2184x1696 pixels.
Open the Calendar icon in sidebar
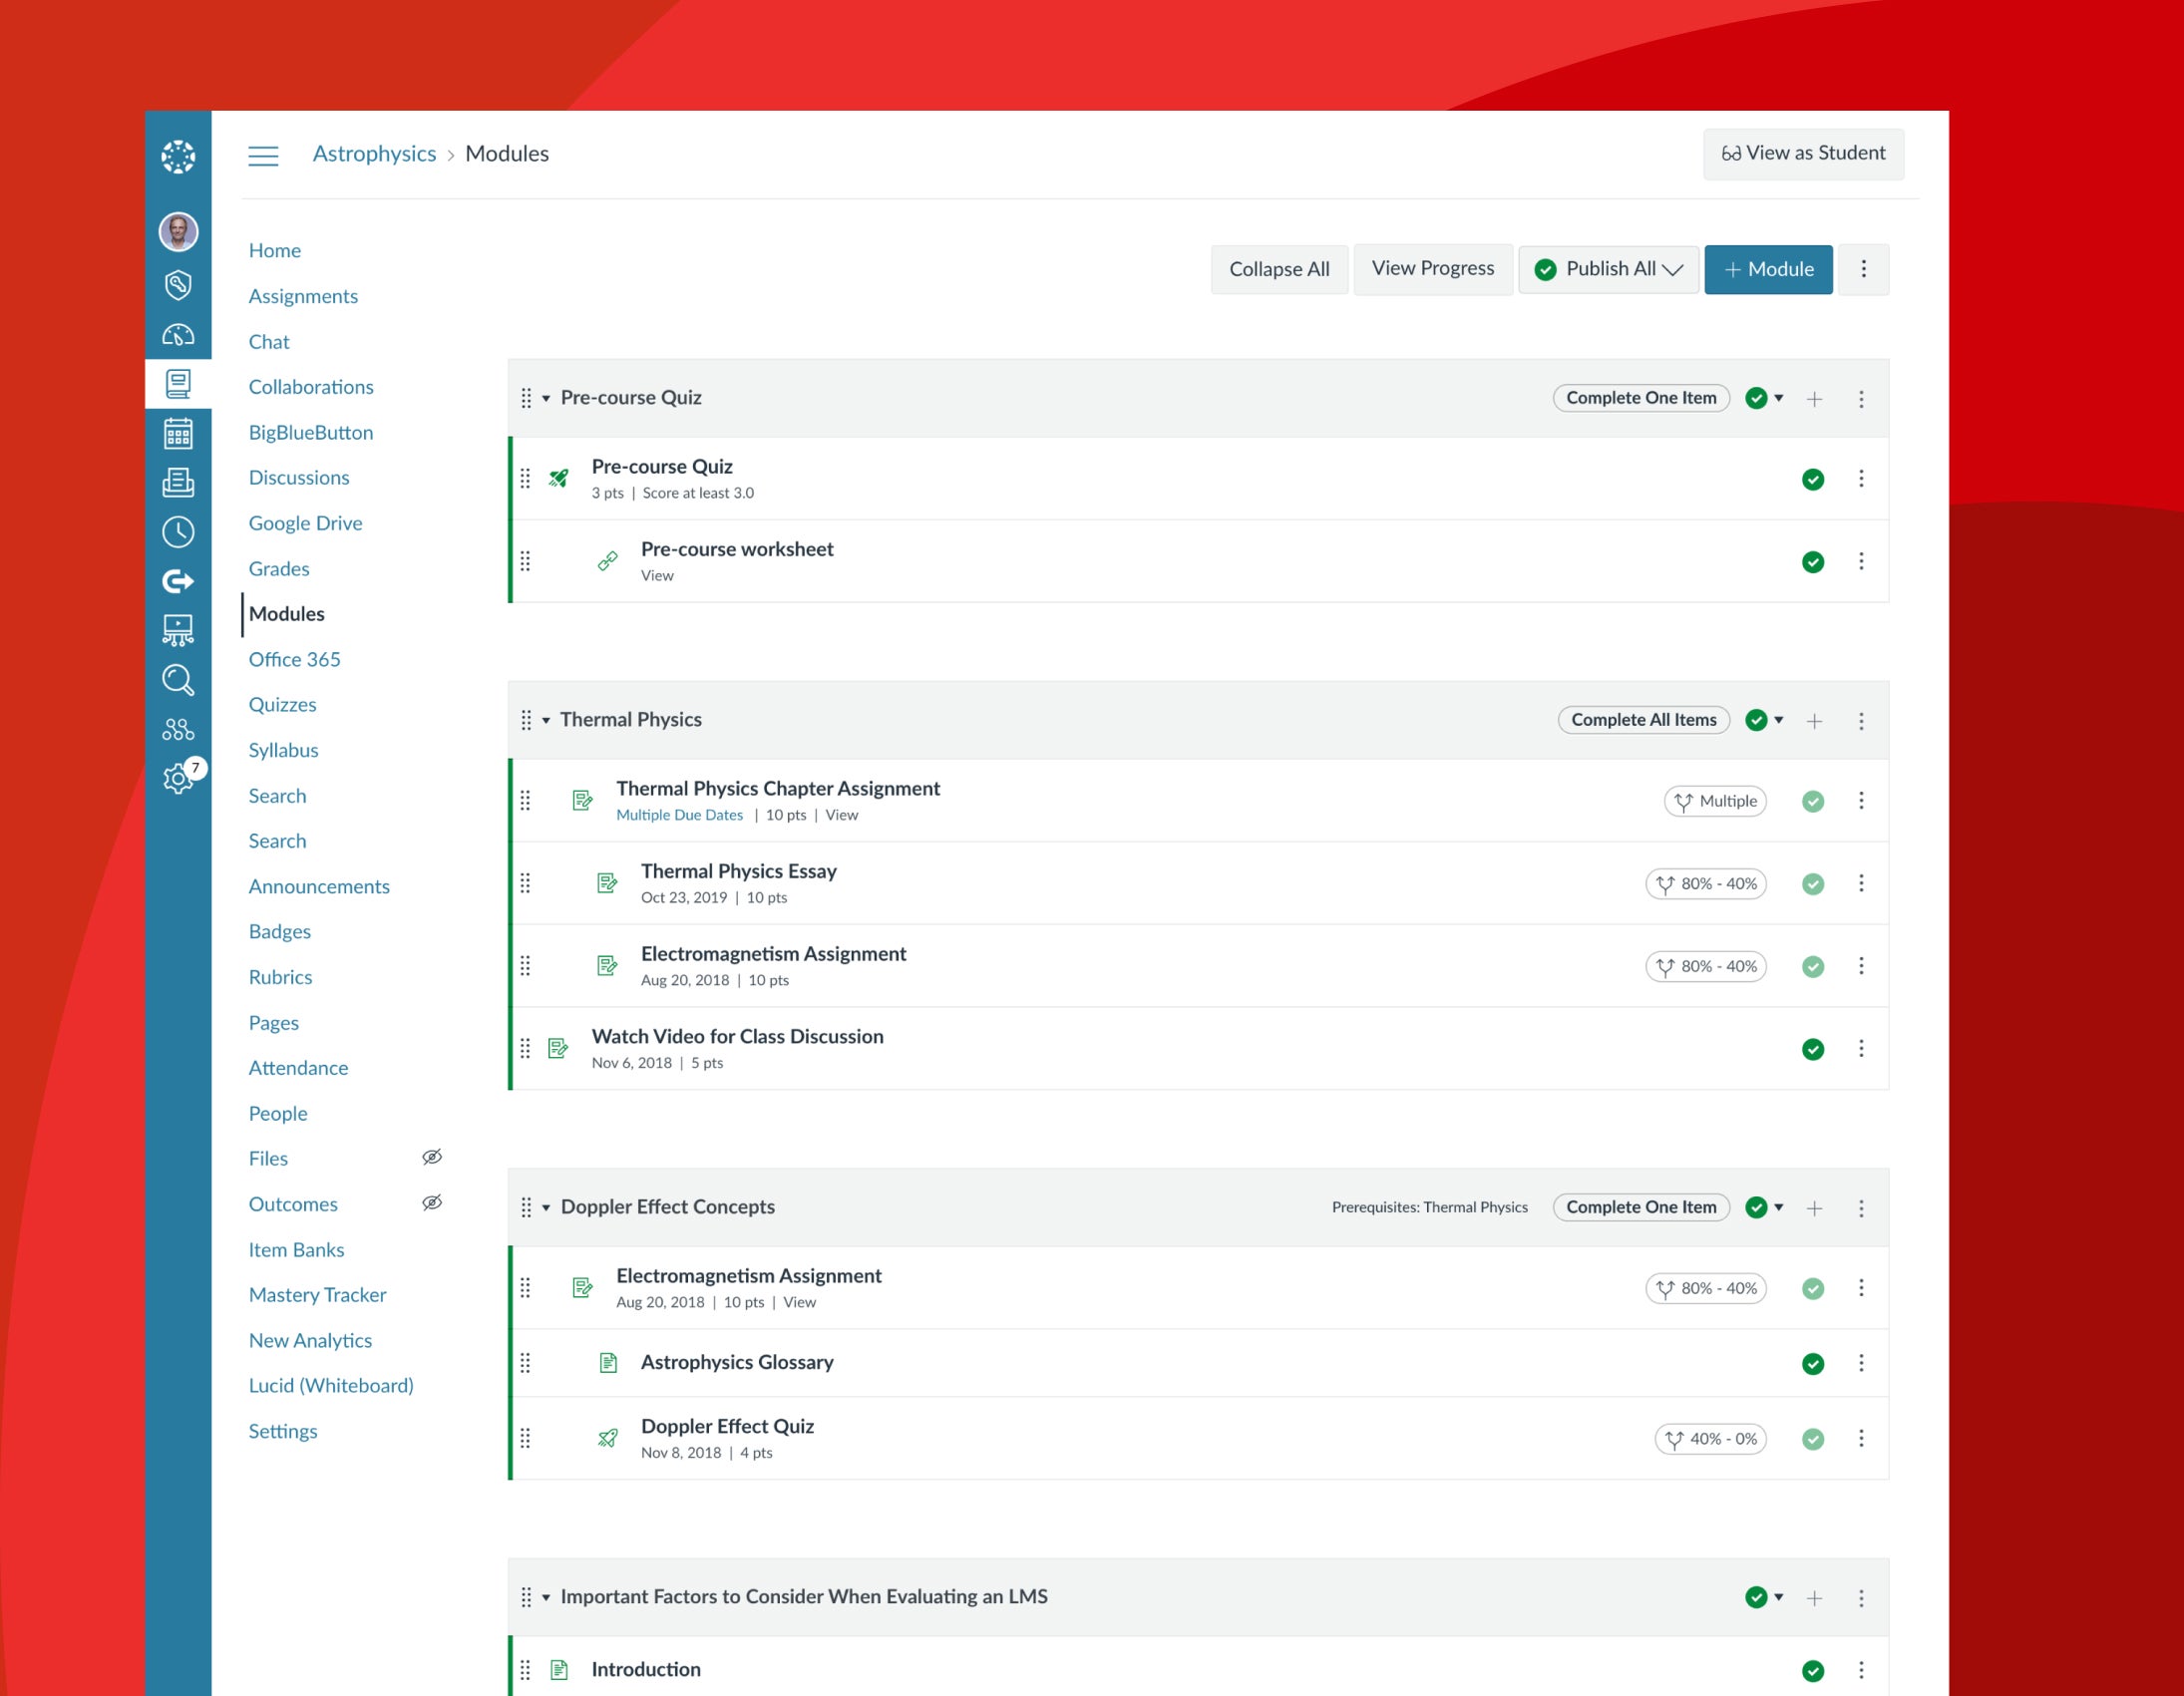[178, 433]
